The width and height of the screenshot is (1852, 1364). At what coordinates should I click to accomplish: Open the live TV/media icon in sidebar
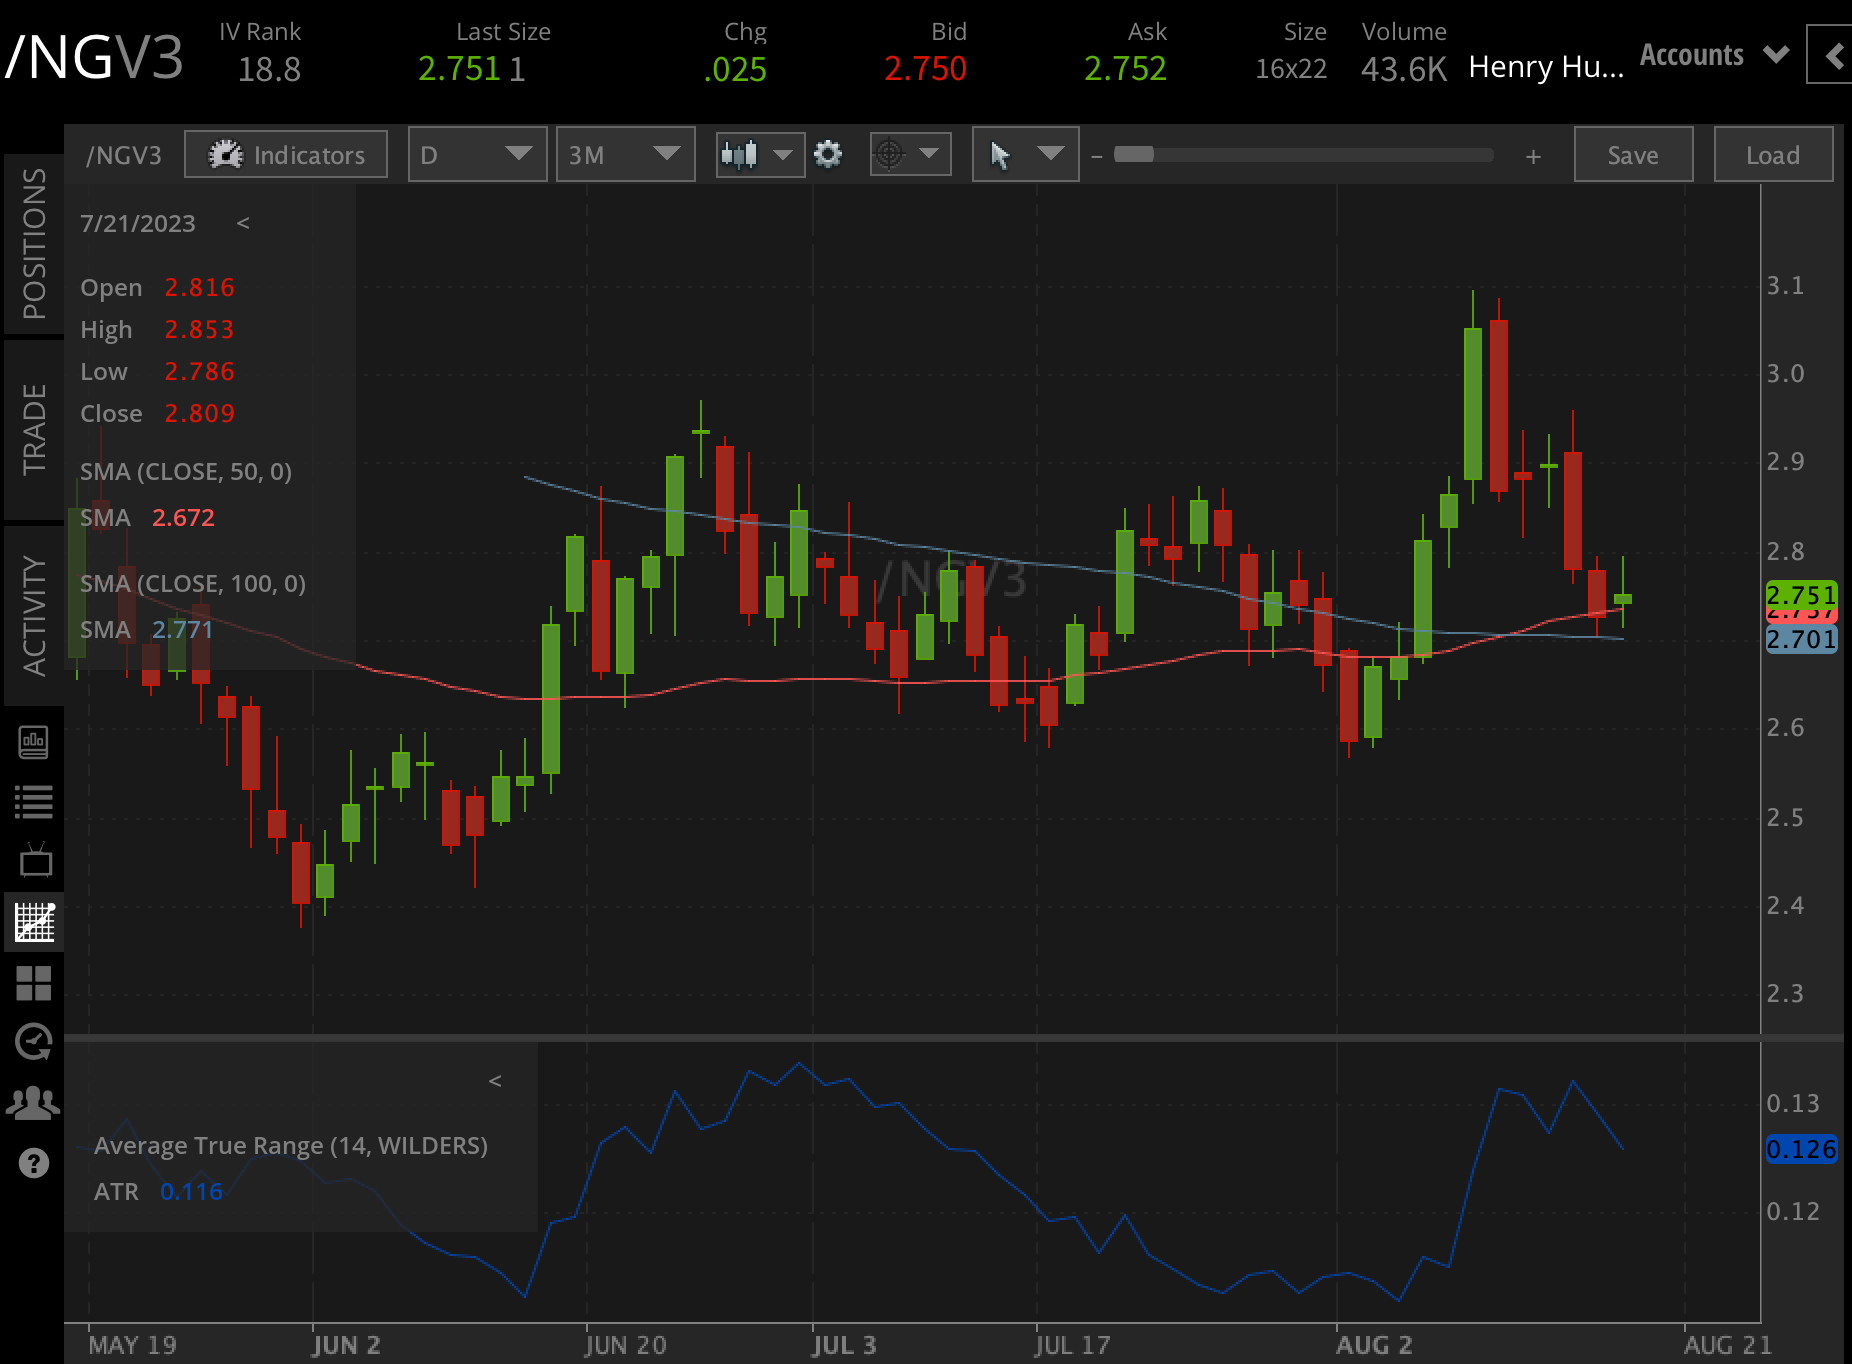click(x=34, y=860)
